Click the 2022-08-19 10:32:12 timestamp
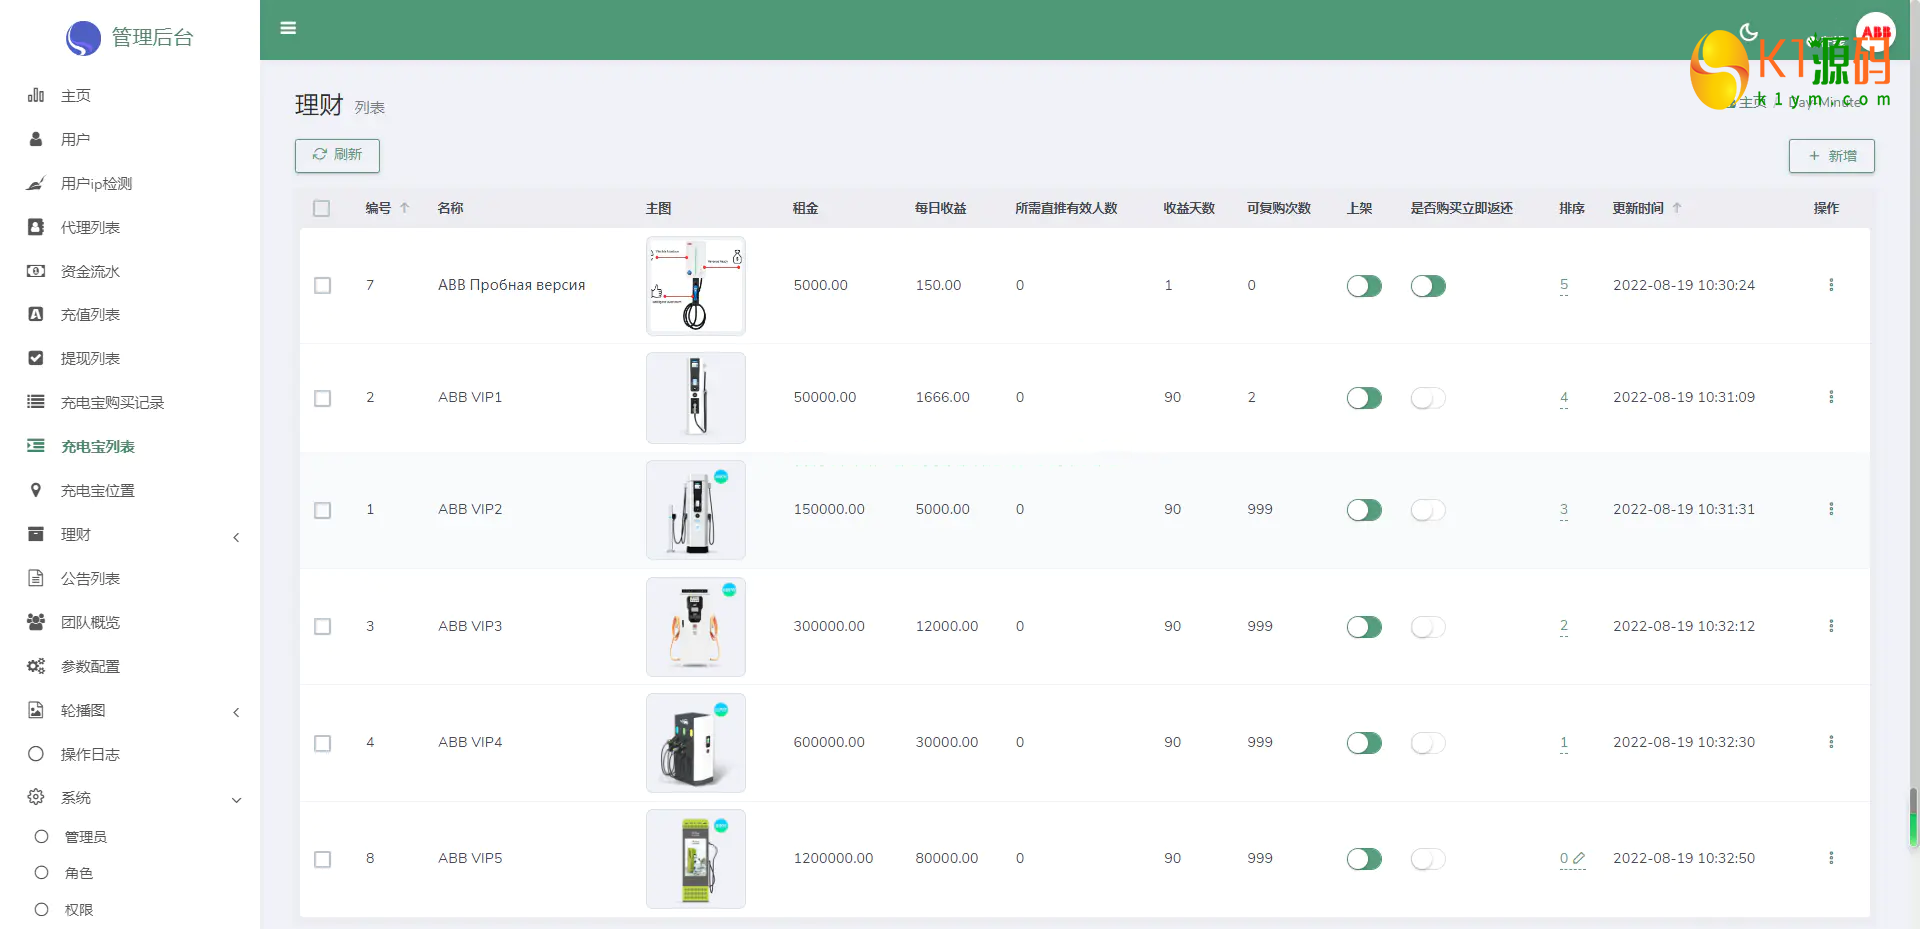This screenshot has height=929, width=1920. (1684, 626)
